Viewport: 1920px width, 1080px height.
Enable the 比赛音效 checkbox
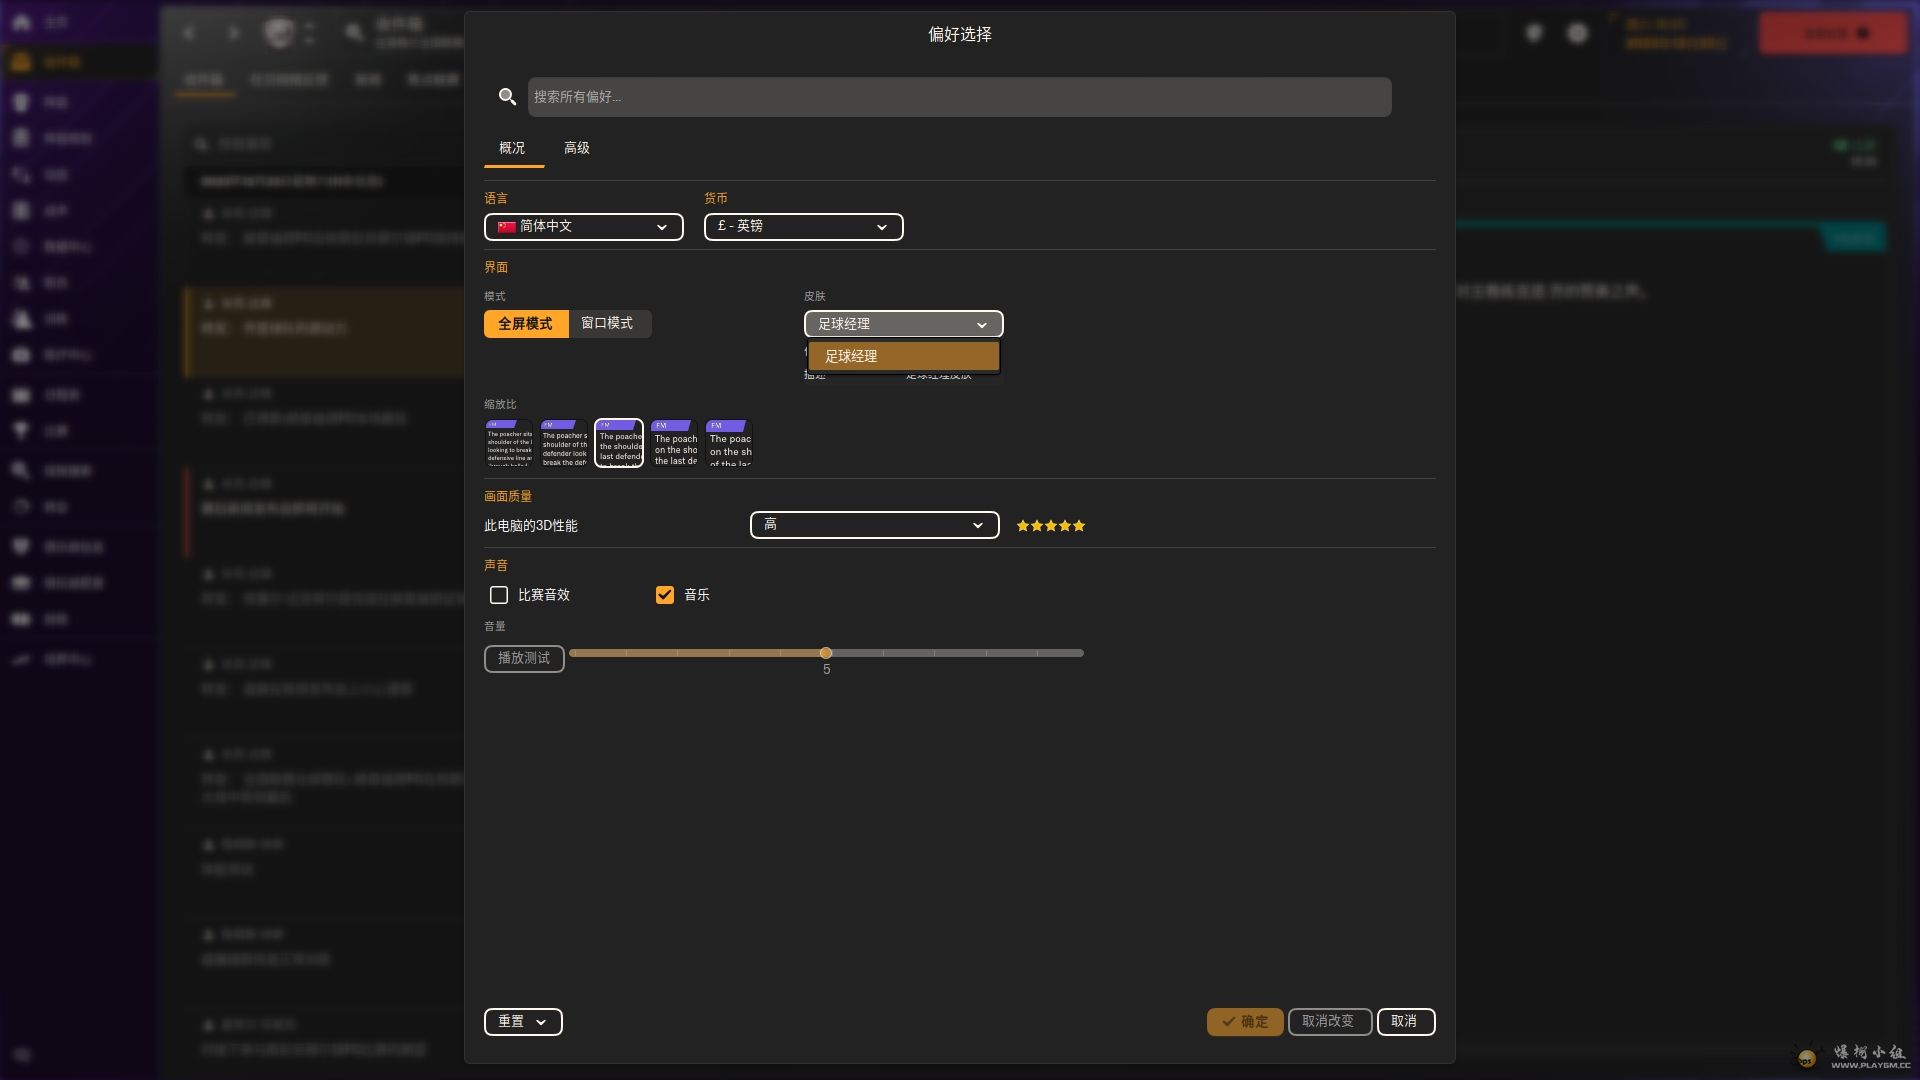(499, 595)
